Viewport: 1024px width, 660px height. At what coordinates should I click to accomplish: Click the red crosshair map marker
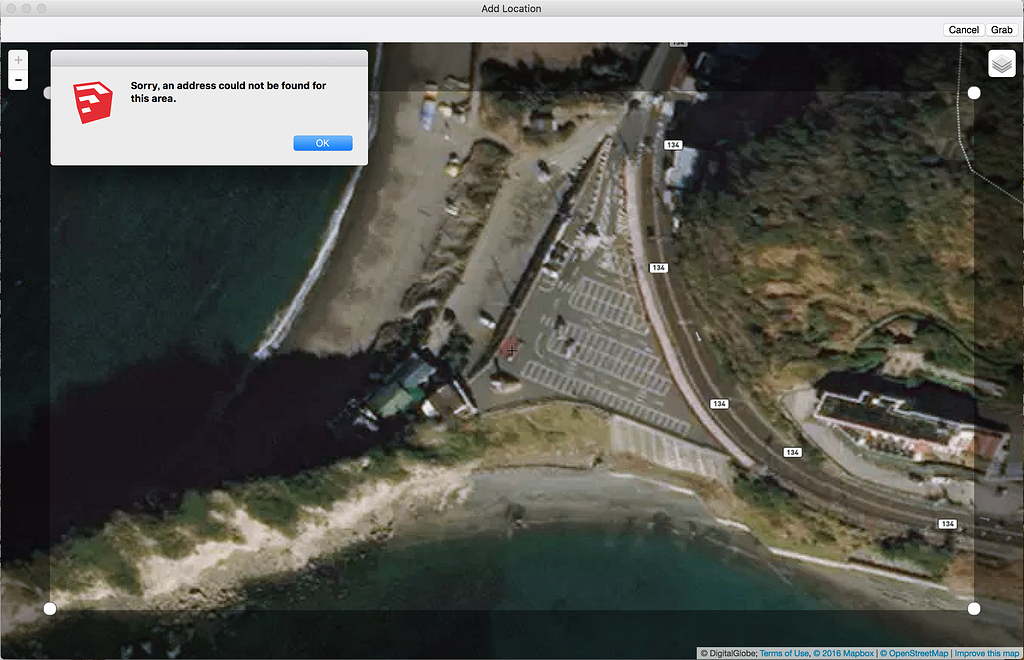click(x=510, y=351)
